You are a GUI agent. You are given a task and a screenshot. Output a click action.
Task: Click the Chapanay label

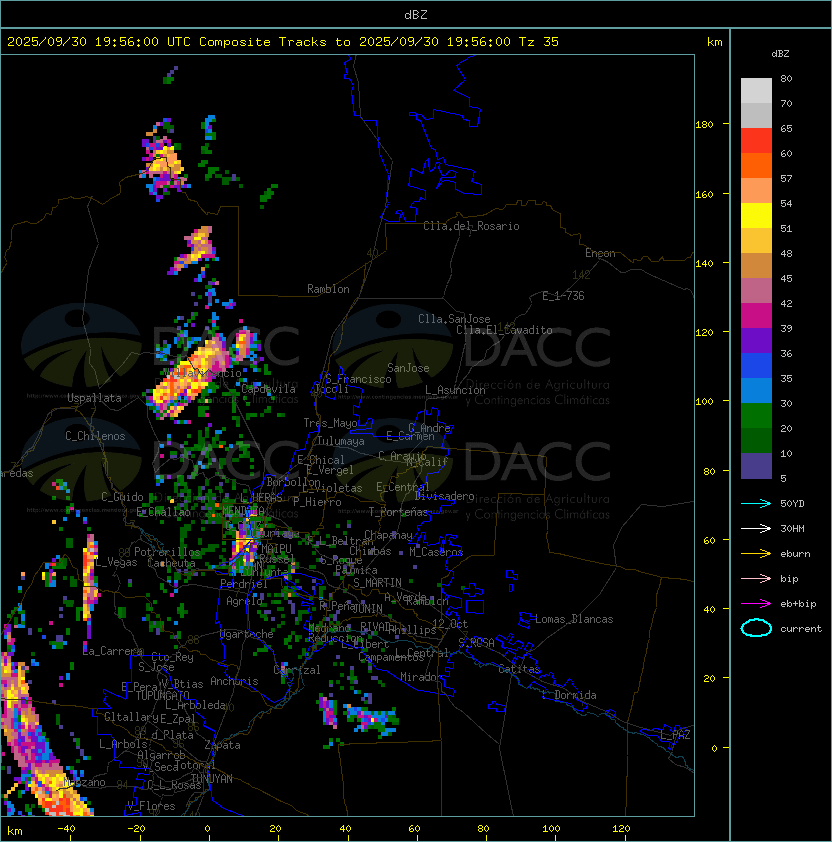(x=388, y=535)
